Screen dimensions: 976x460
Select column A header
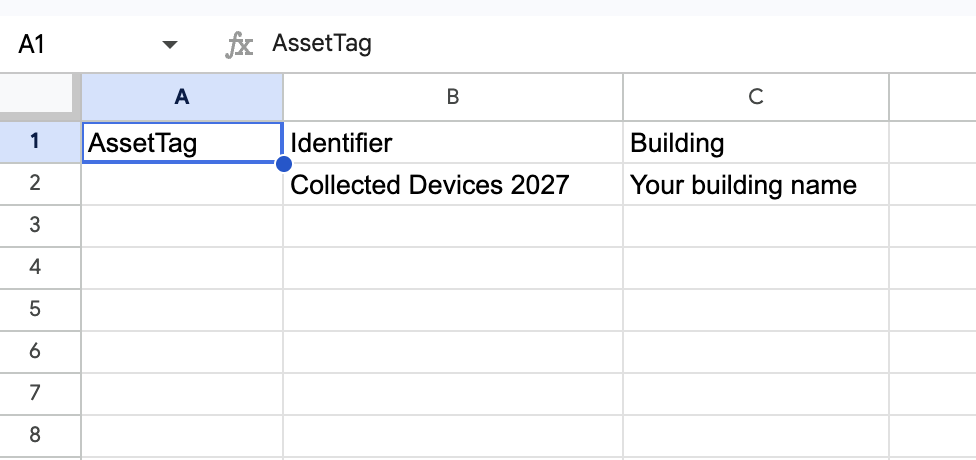(x=182, y=97)
